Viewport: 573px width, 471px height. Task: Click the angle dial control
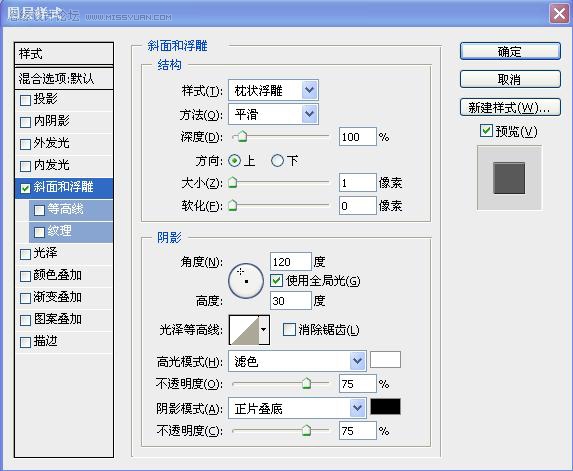pos(246,281)
